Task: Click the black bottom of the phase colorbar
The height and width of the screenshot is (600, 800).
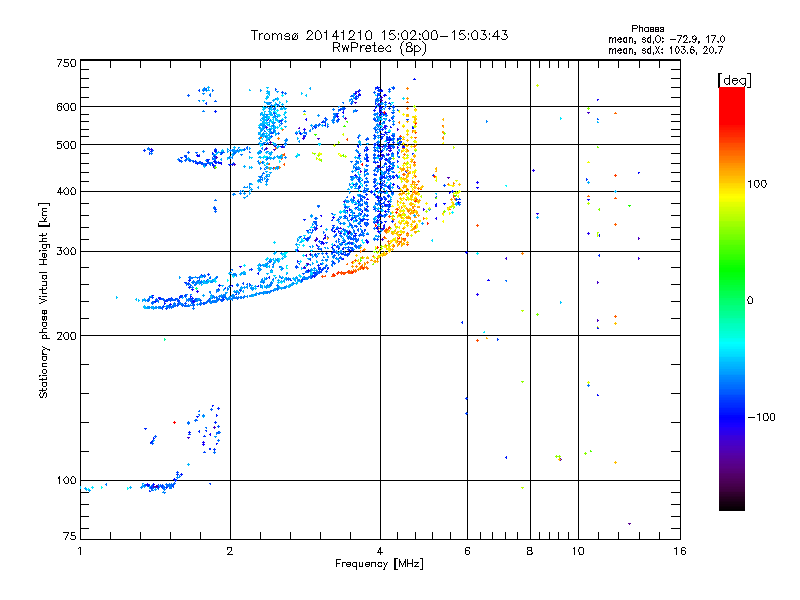Action: (732, 503)
